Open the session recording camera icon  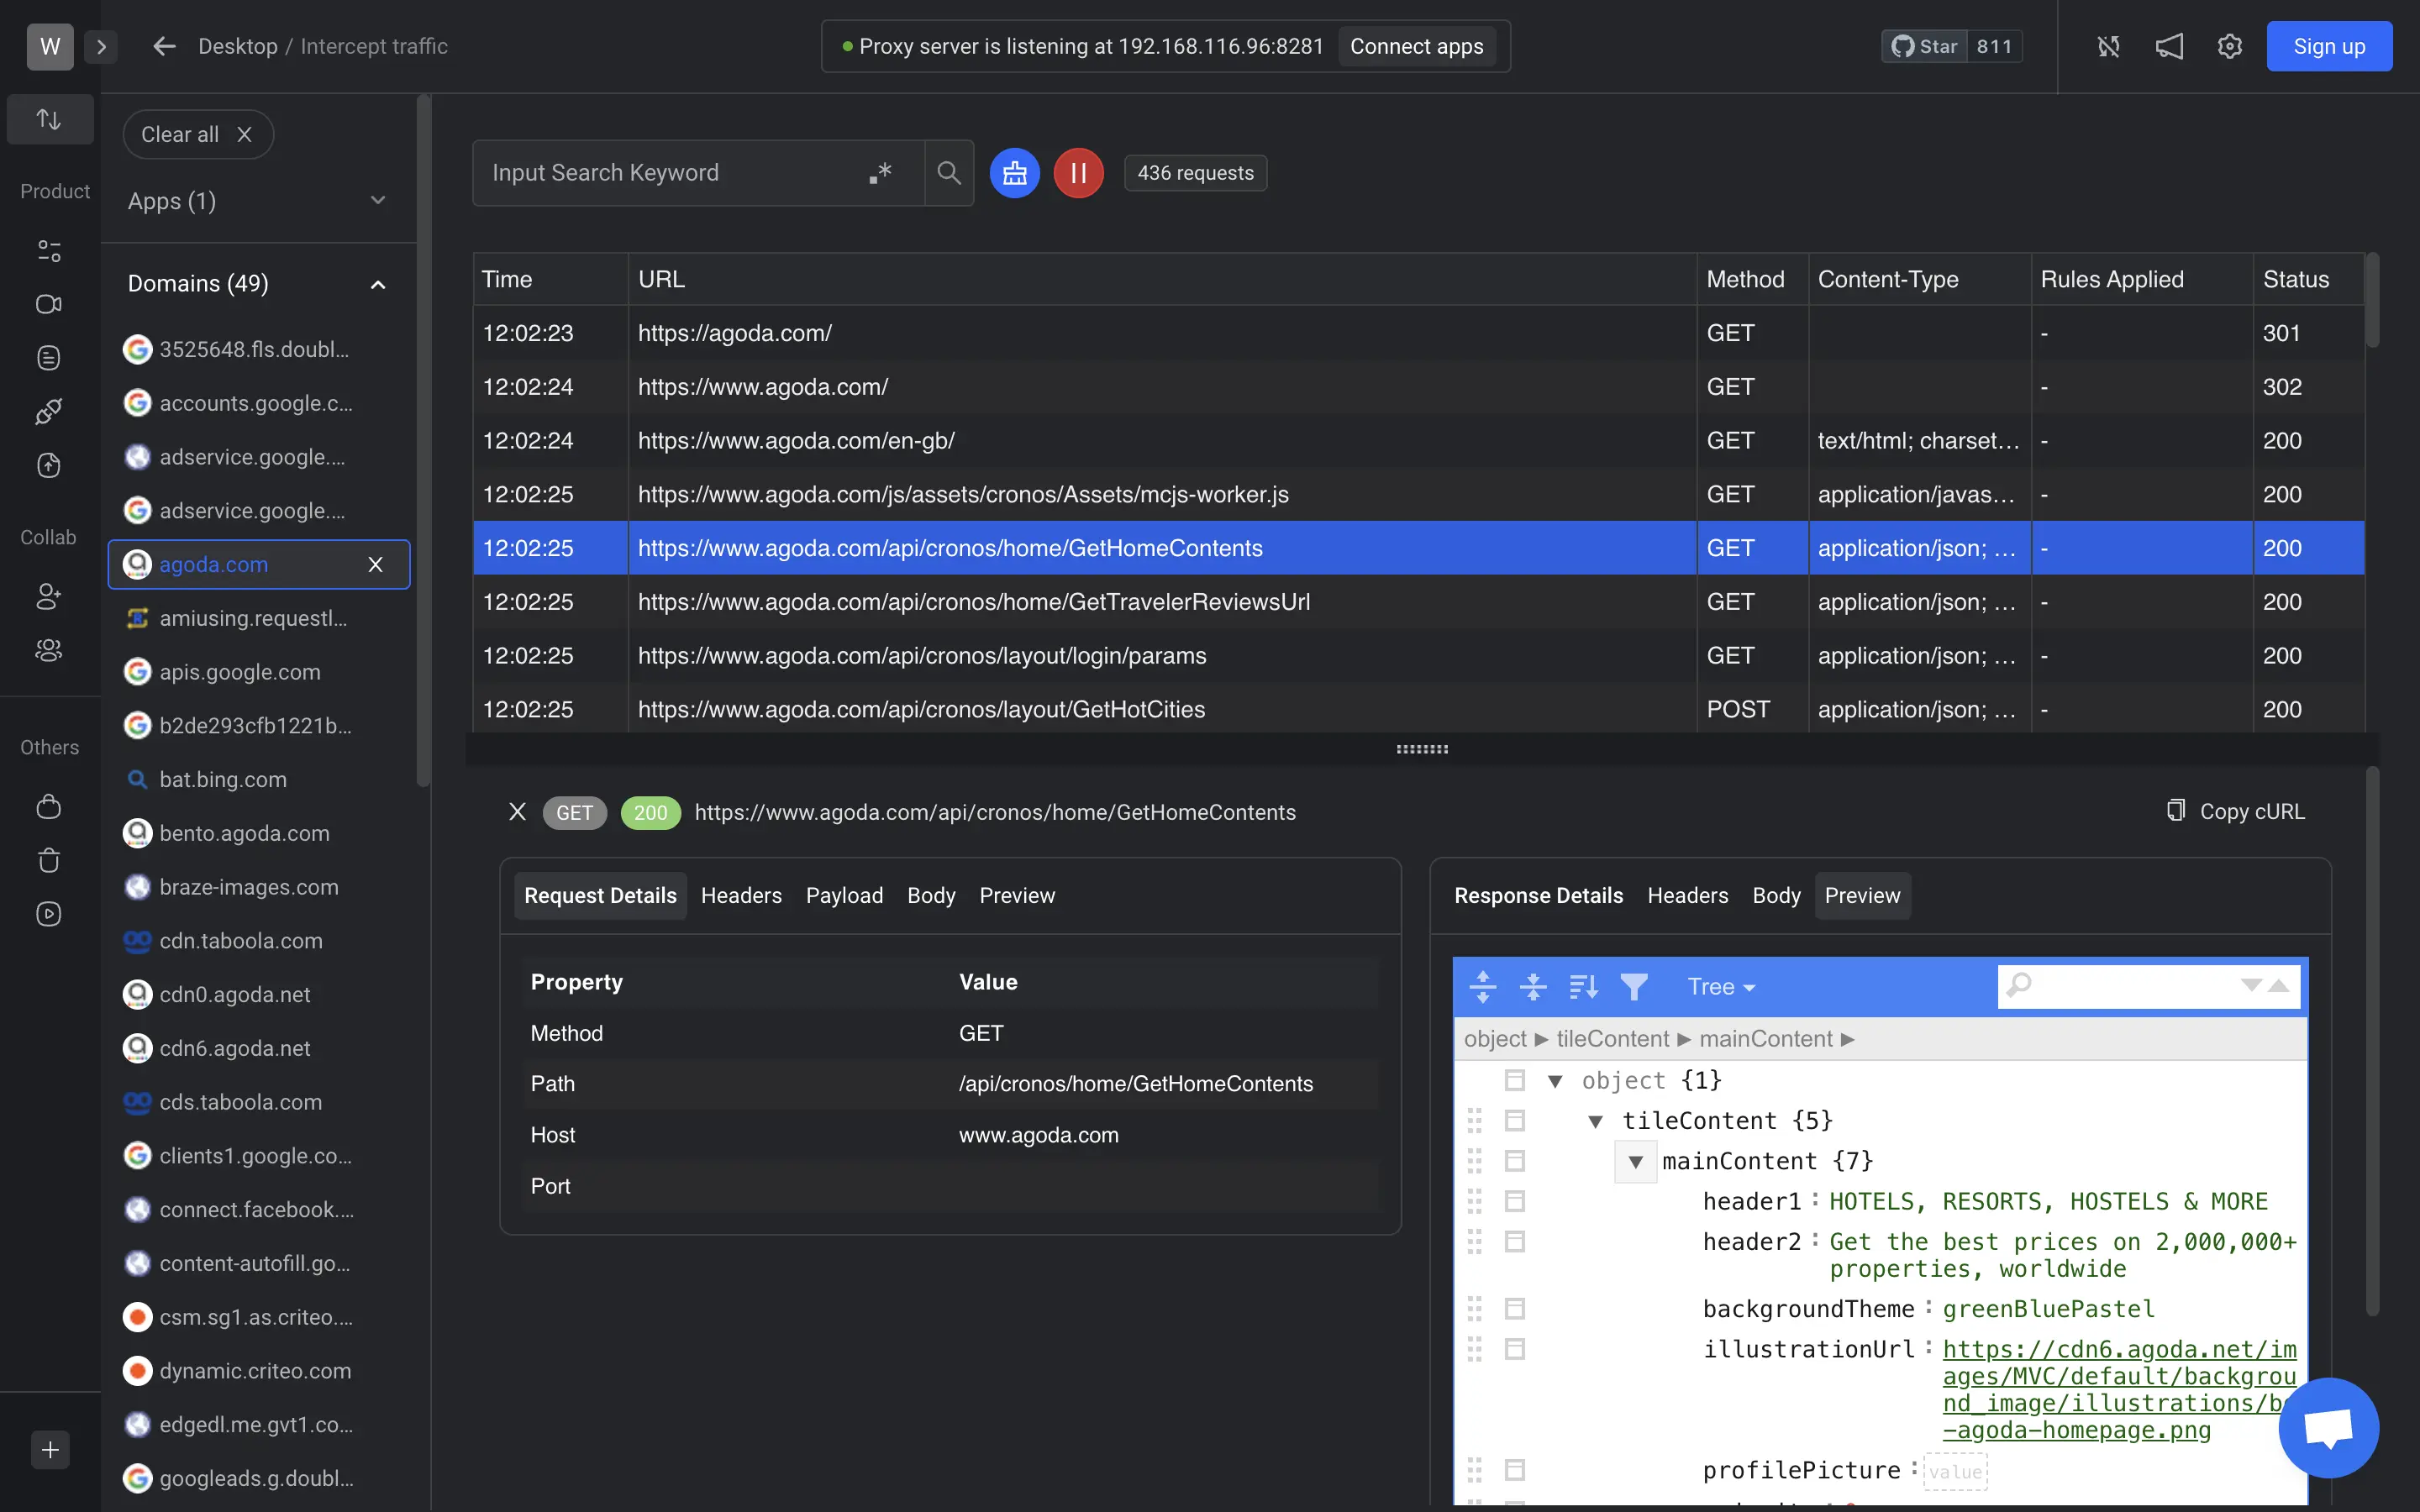(49, 304)
